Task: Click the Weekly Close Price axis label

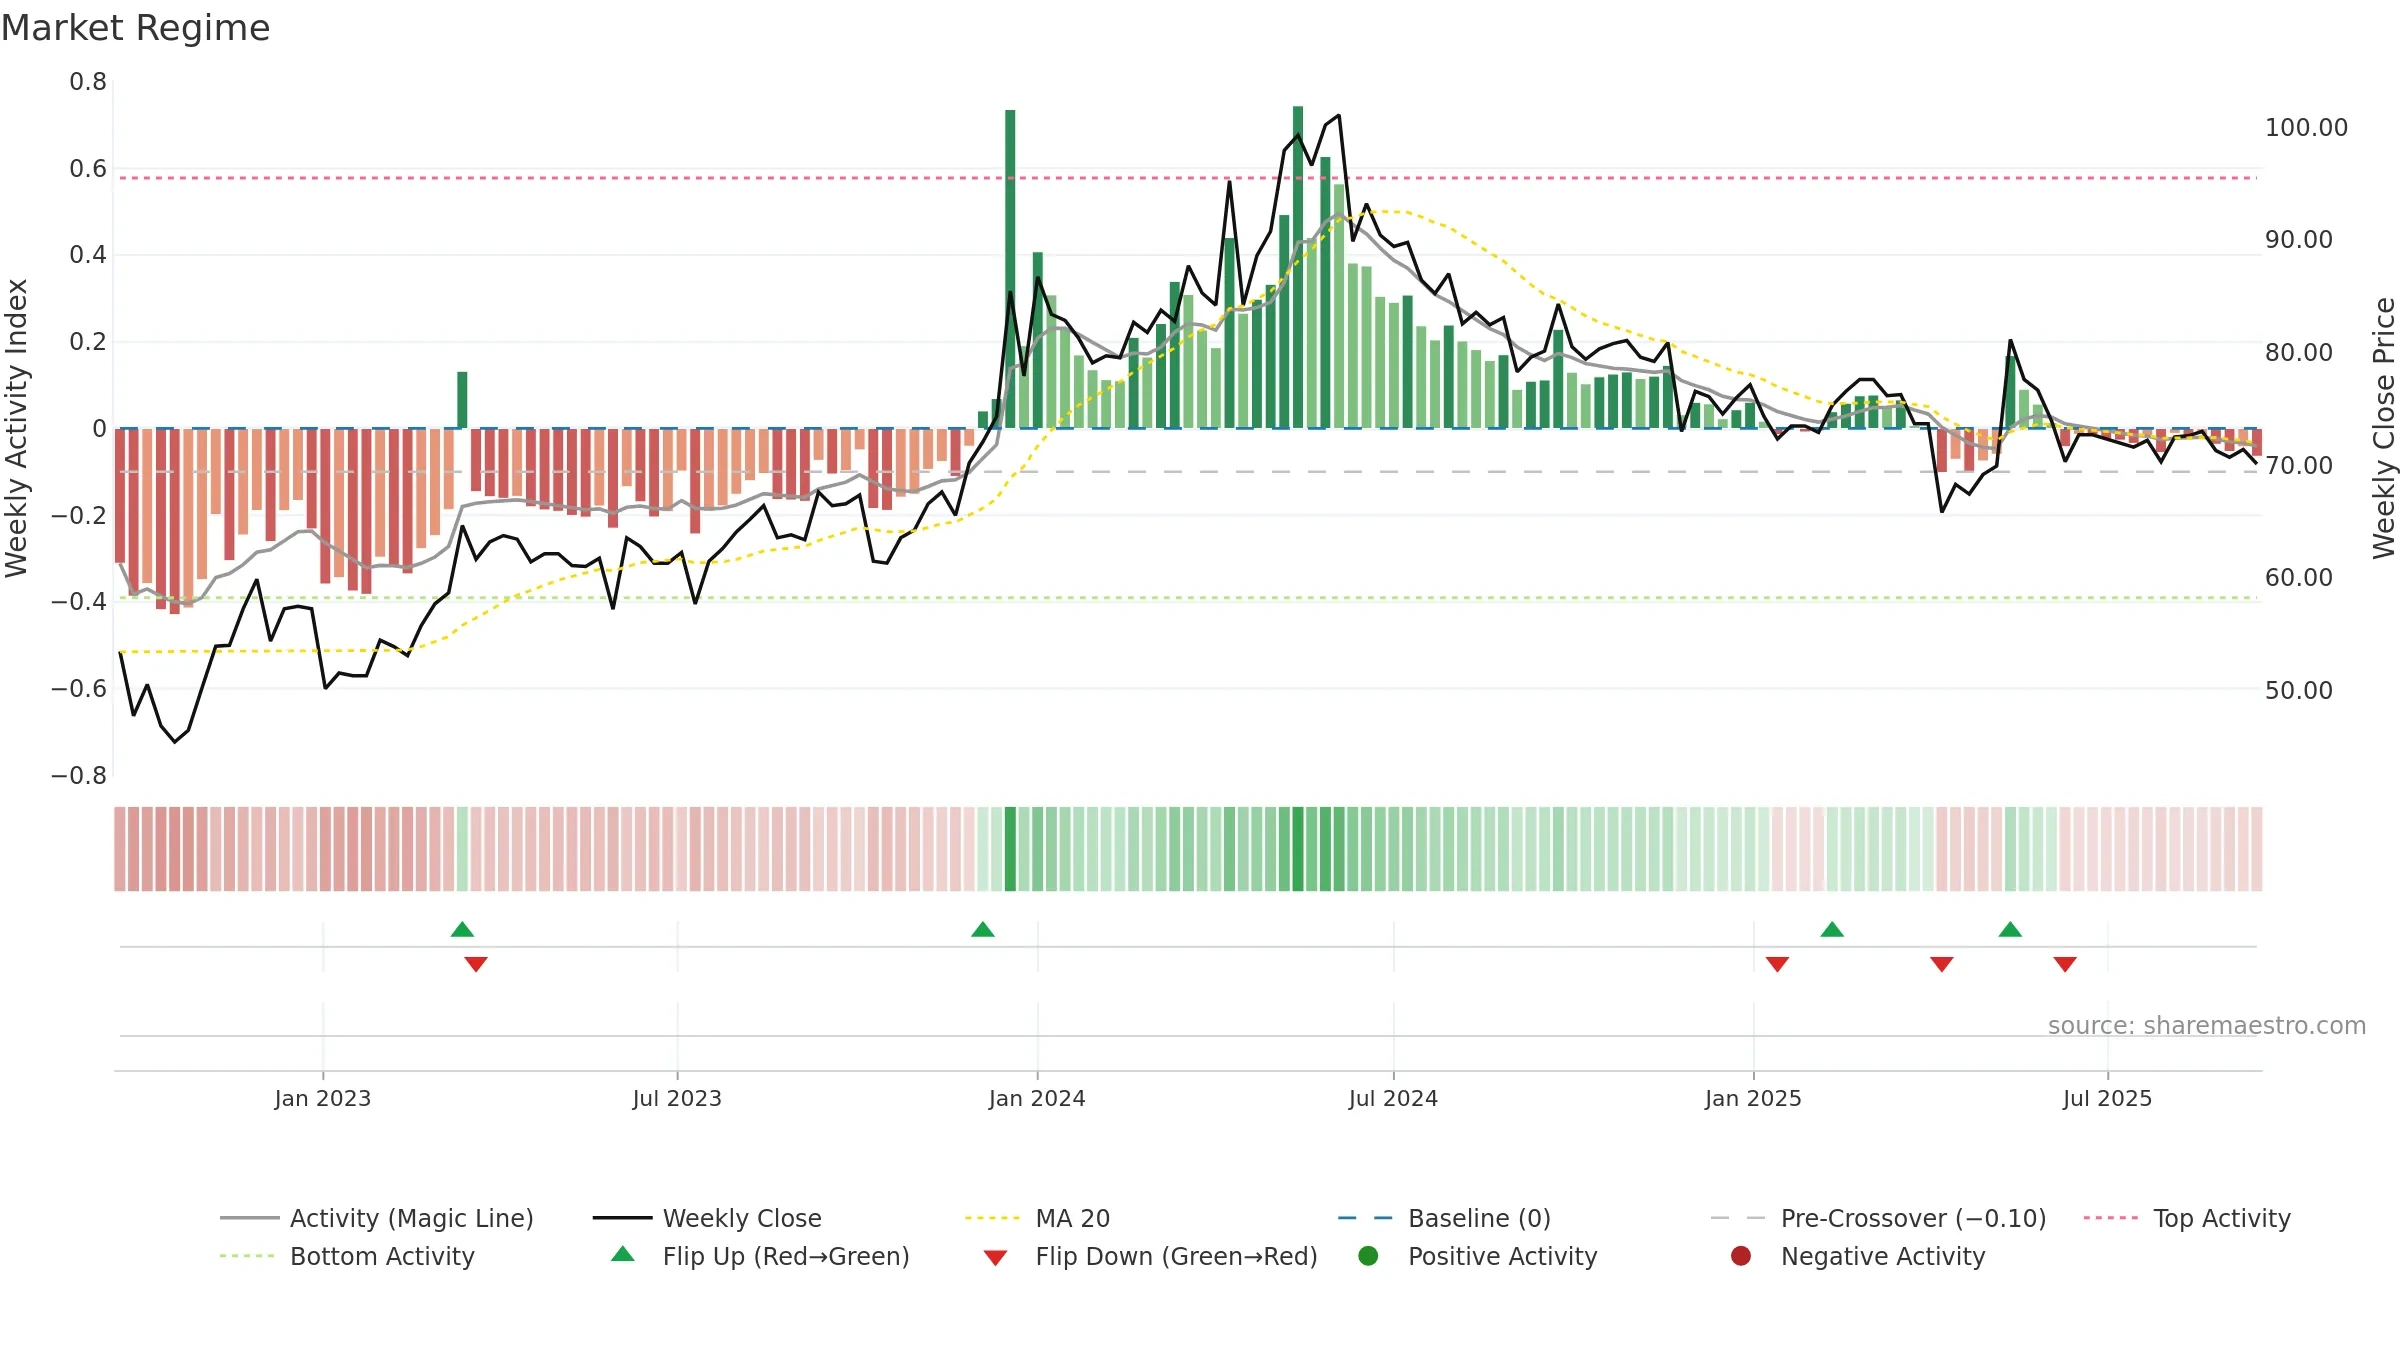Action: pyautogui.click(x=2384, y=428)
